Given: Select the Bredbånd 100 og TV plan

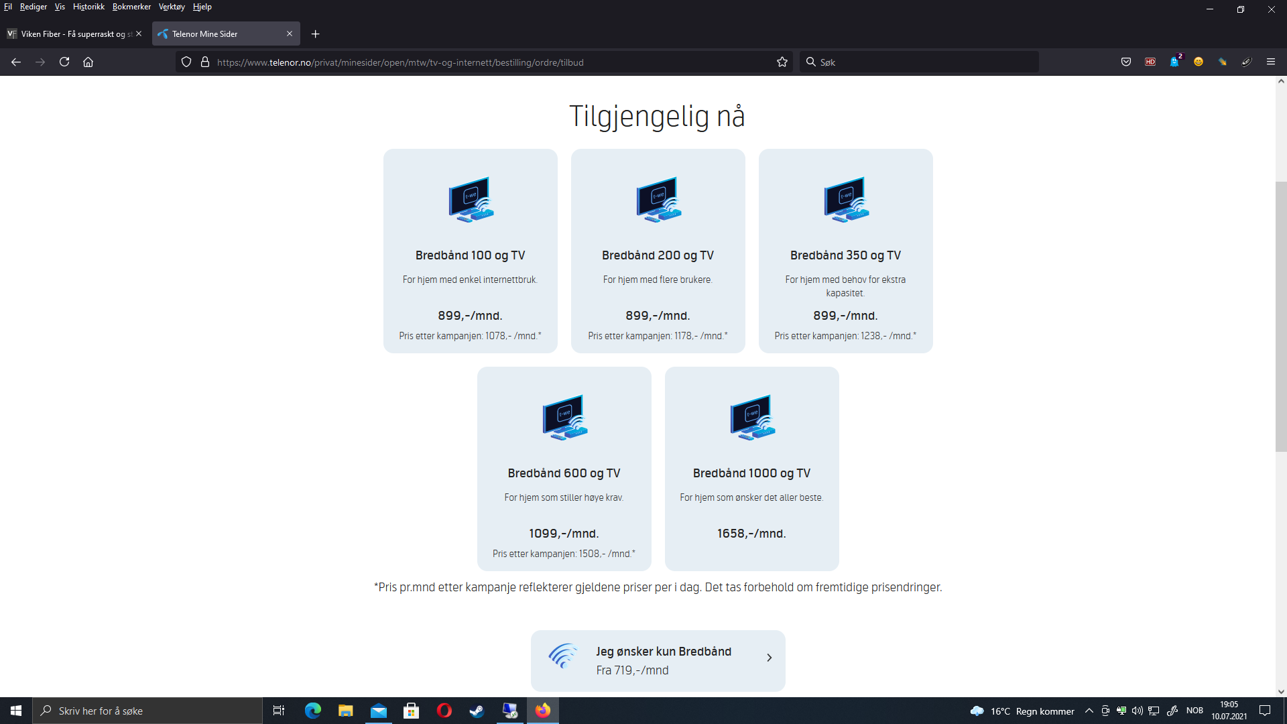Looking at the screenshot, I should 470,251.
